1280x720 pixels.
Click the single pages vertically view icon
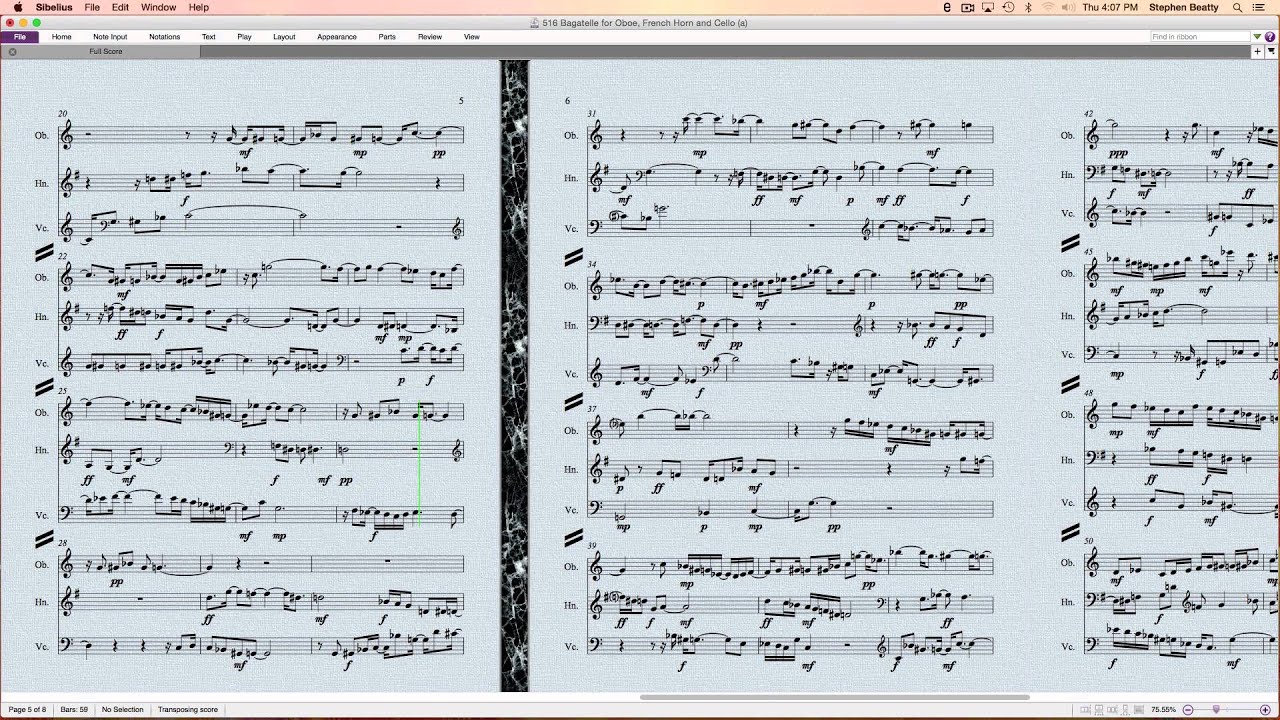[1125, 709]
